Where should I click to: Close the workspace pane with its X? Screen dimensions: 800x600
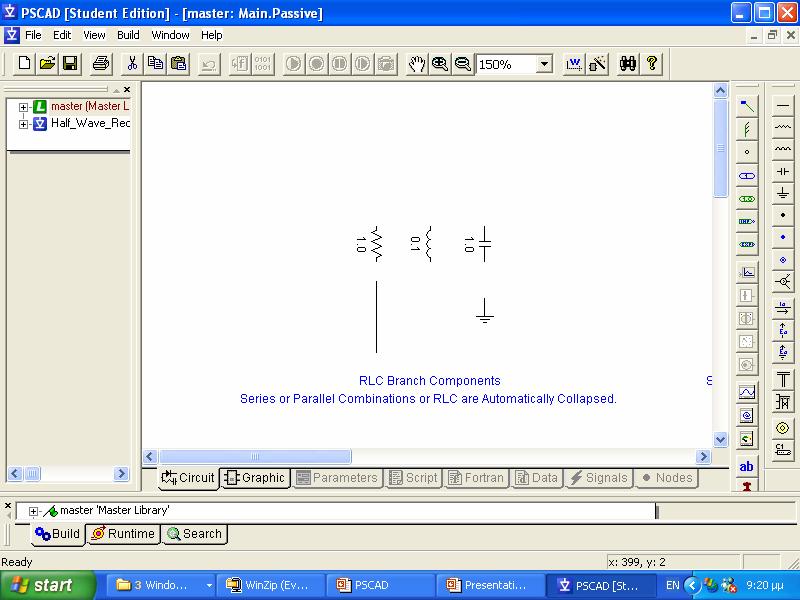tap(127, 90)
